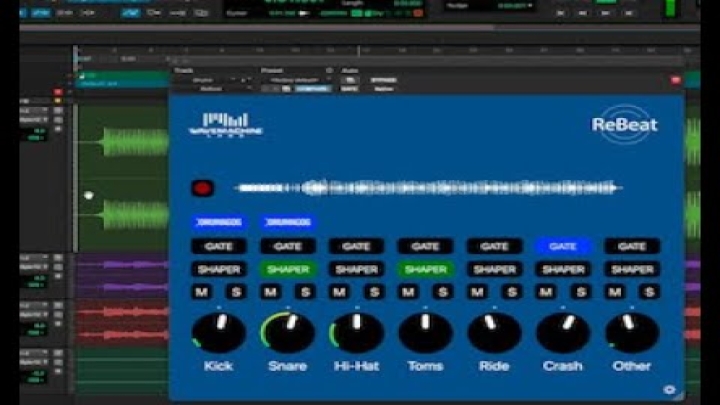
Task: Click the Toms label text
Action: (x=425, y=366)
